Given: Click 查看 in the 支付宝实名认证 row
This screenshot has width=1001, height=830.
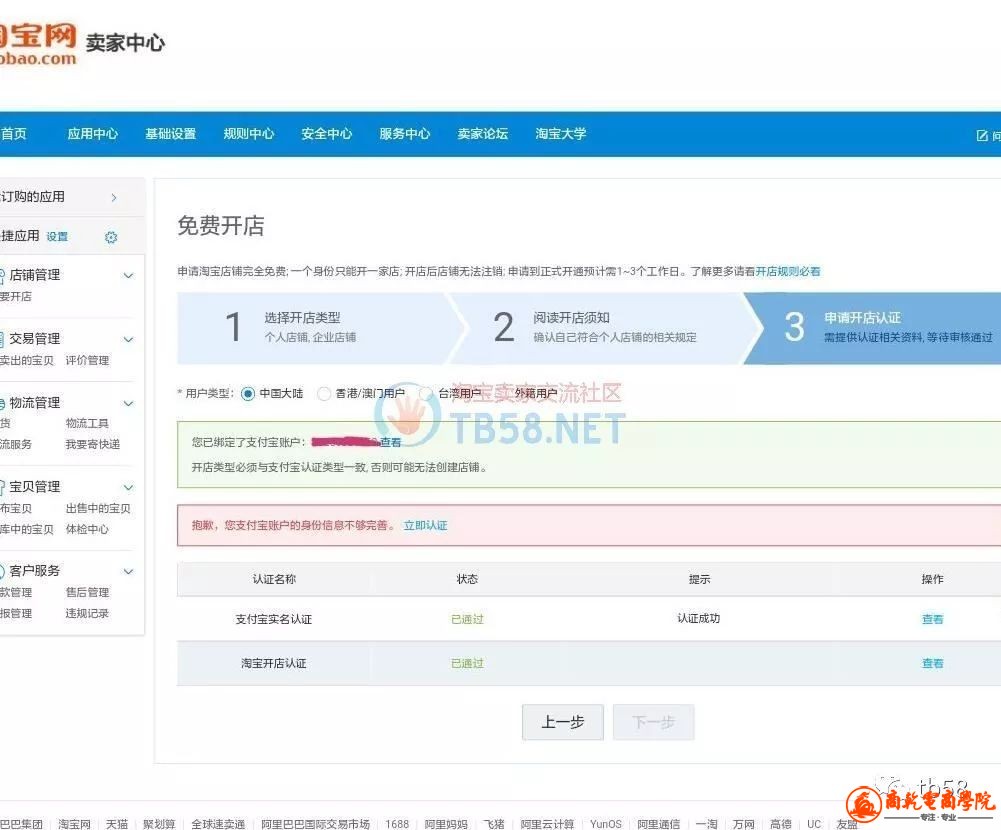Looking at the screenshot, I should tap(932, 619).
